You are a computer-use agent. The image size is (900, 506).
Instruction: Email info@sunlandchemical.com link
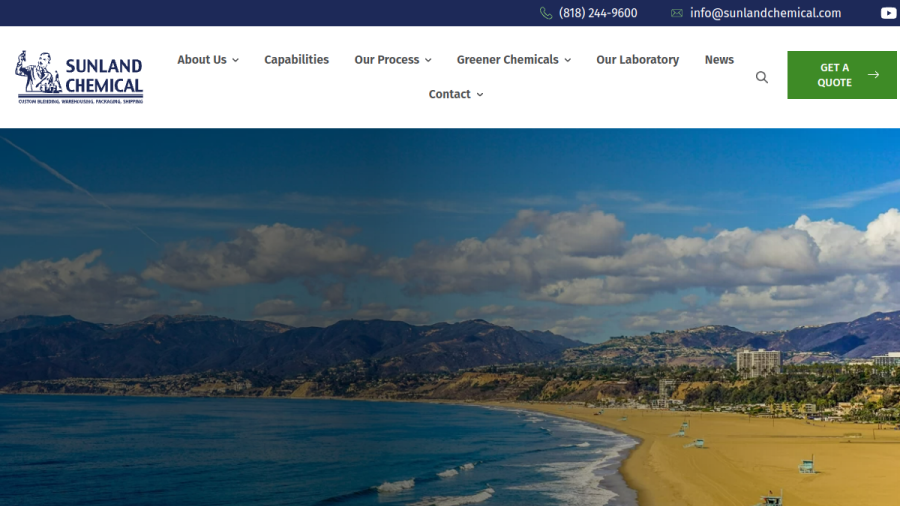[x=765, y=13]
